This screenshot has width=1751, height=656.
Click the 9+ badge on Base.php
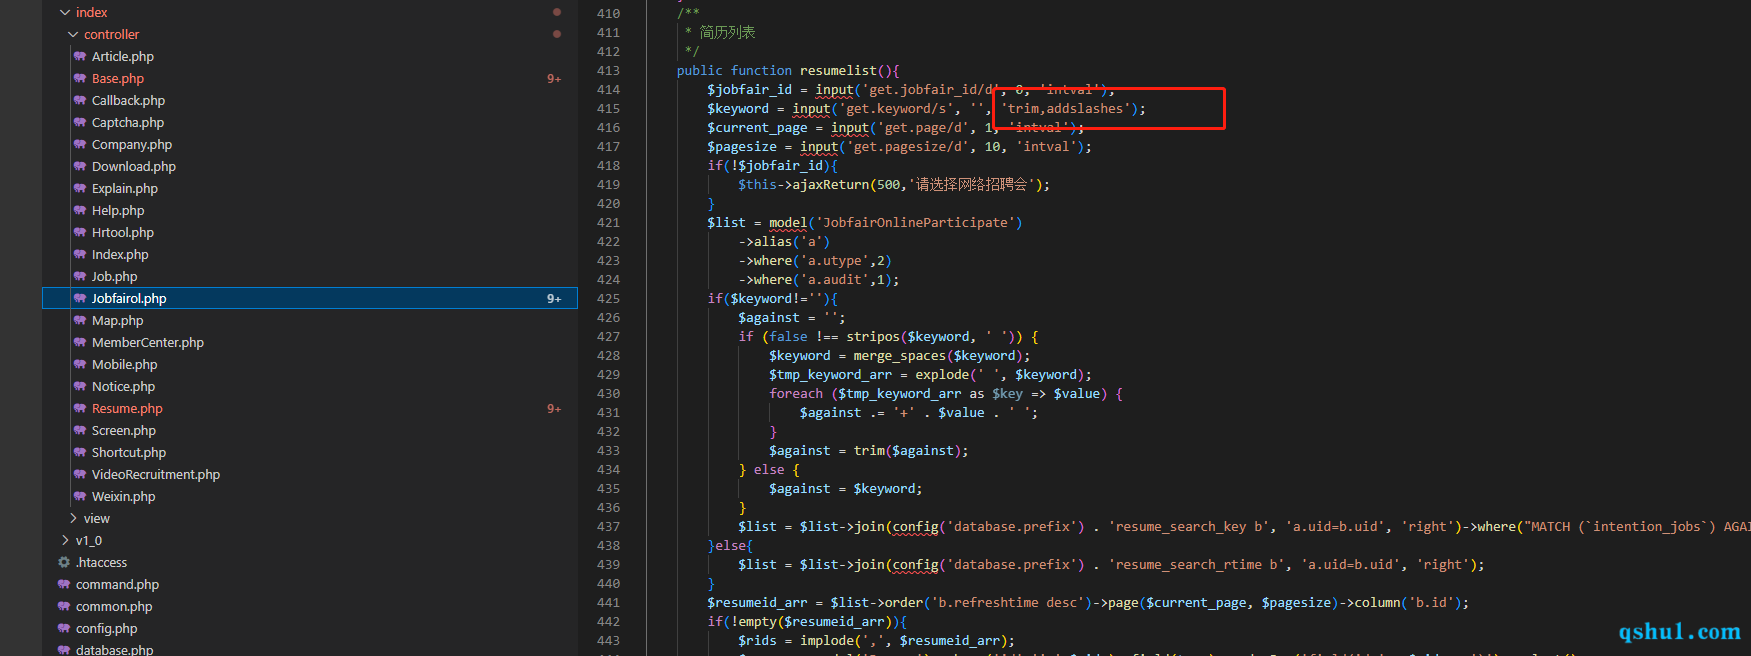pyautogui.click(x=554, y=78)
